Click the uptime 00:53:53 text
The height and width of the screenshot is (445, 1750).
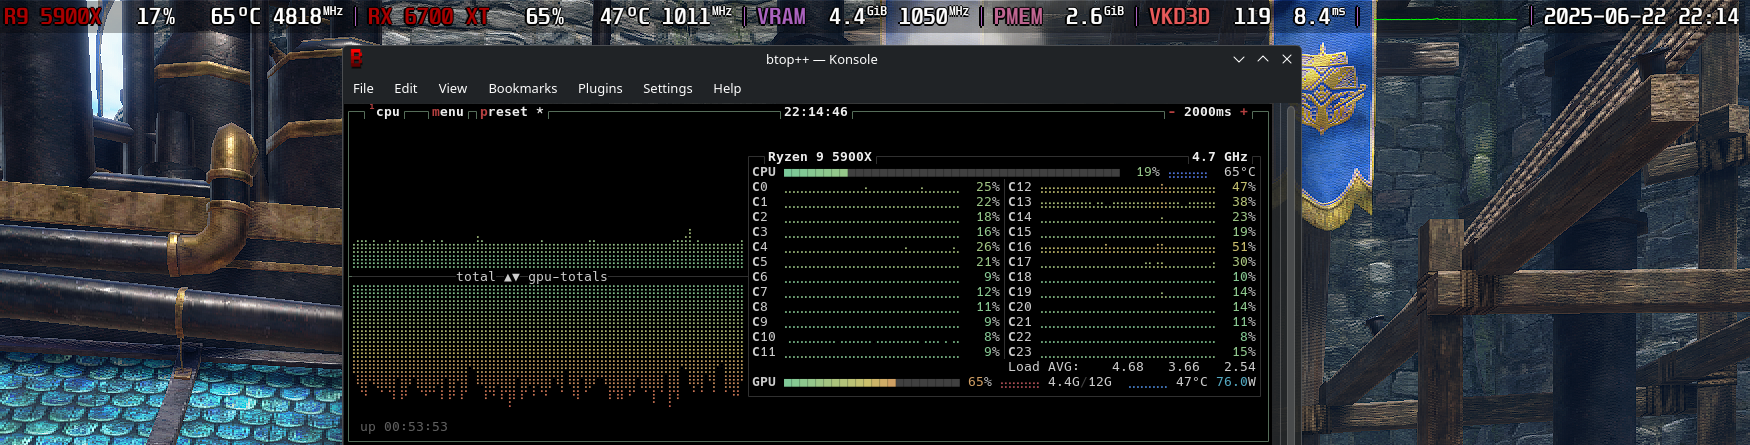point(404,427)
